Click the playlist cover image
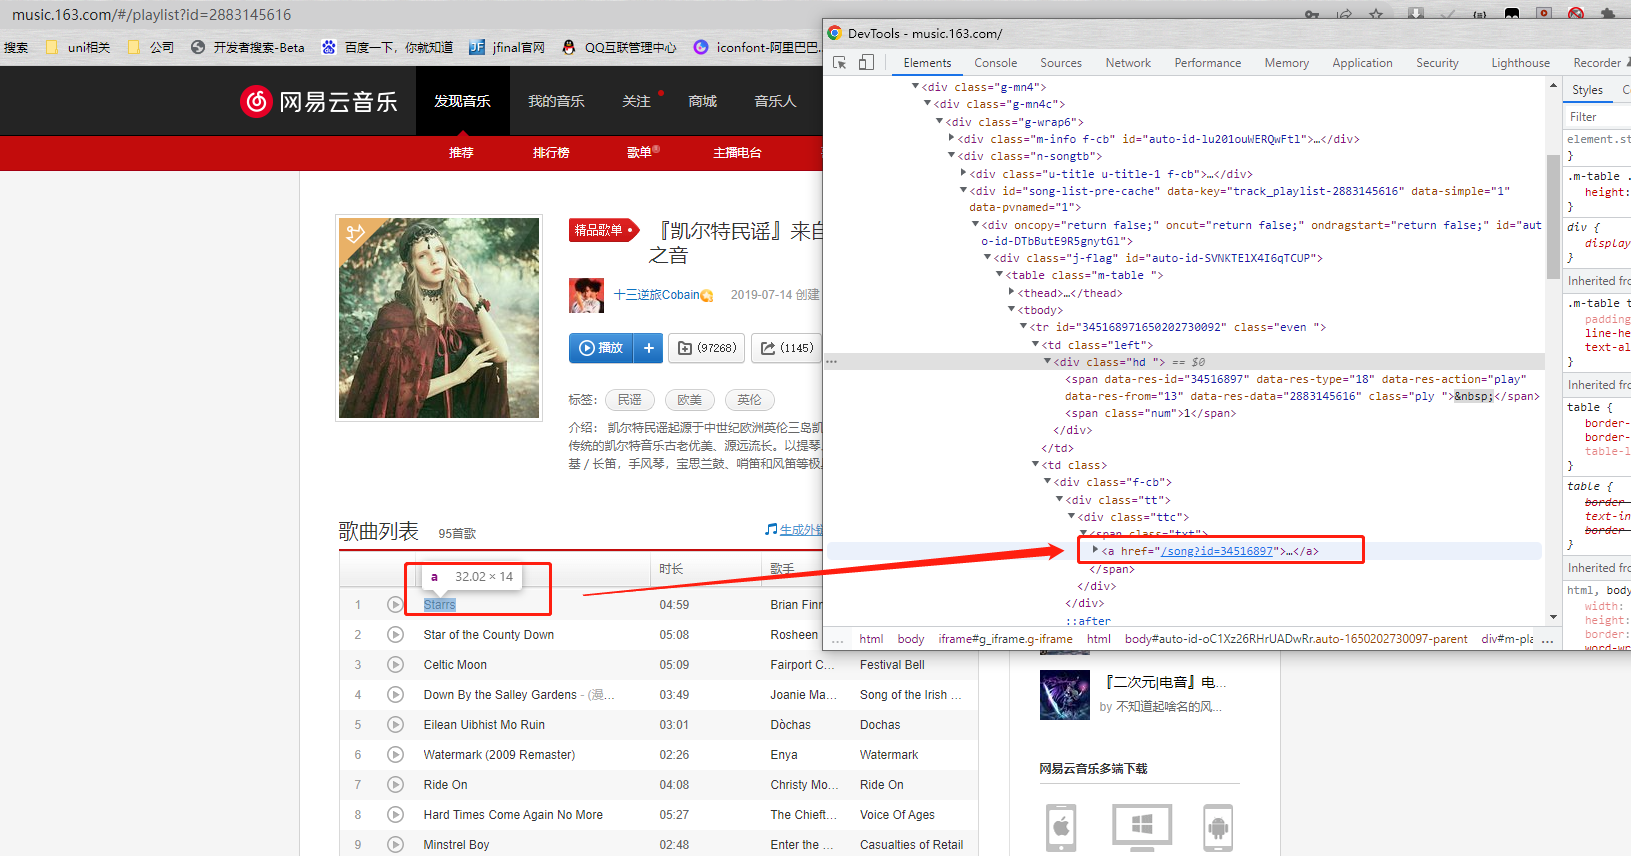The image size is (1631, 856). (439, 318)
